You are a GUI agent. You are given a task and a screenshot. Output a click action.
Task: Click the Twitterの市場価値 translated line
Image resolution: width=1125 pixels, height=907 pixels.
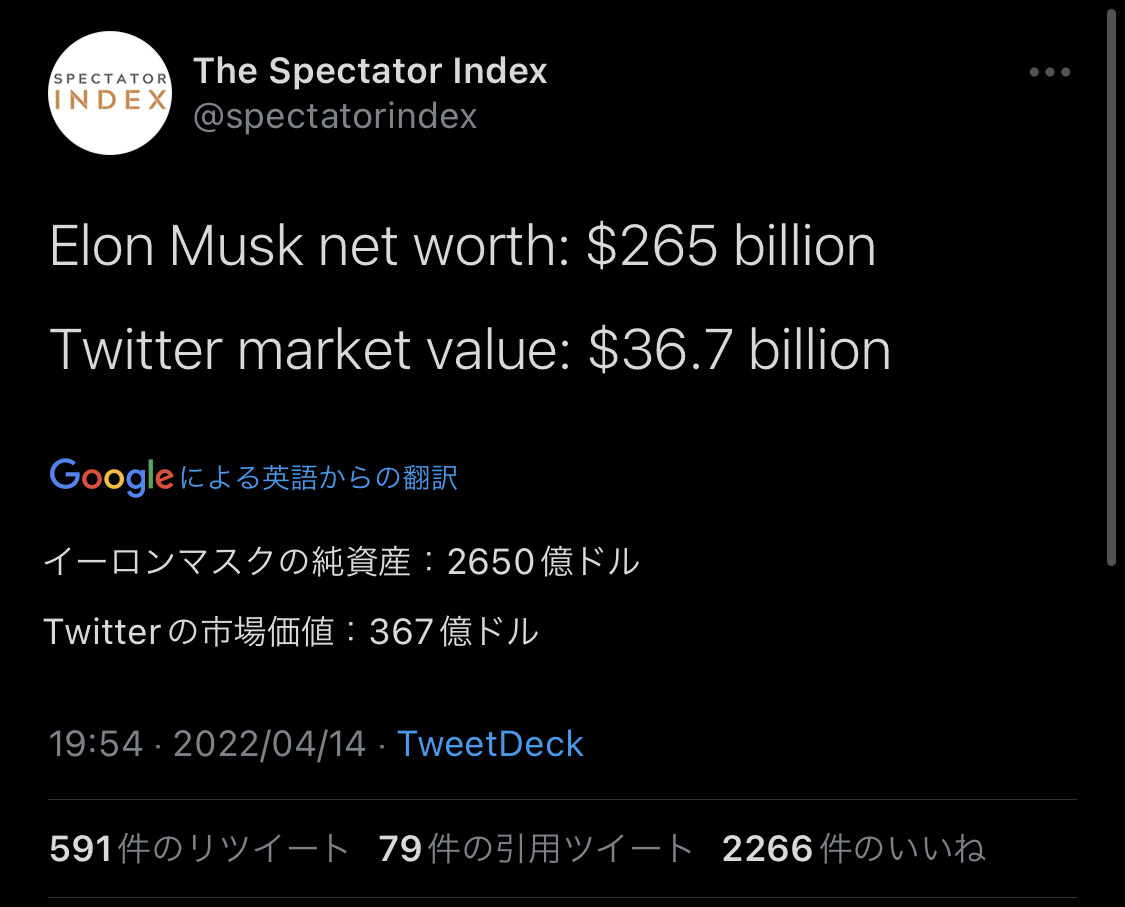[x=291, y=631]
